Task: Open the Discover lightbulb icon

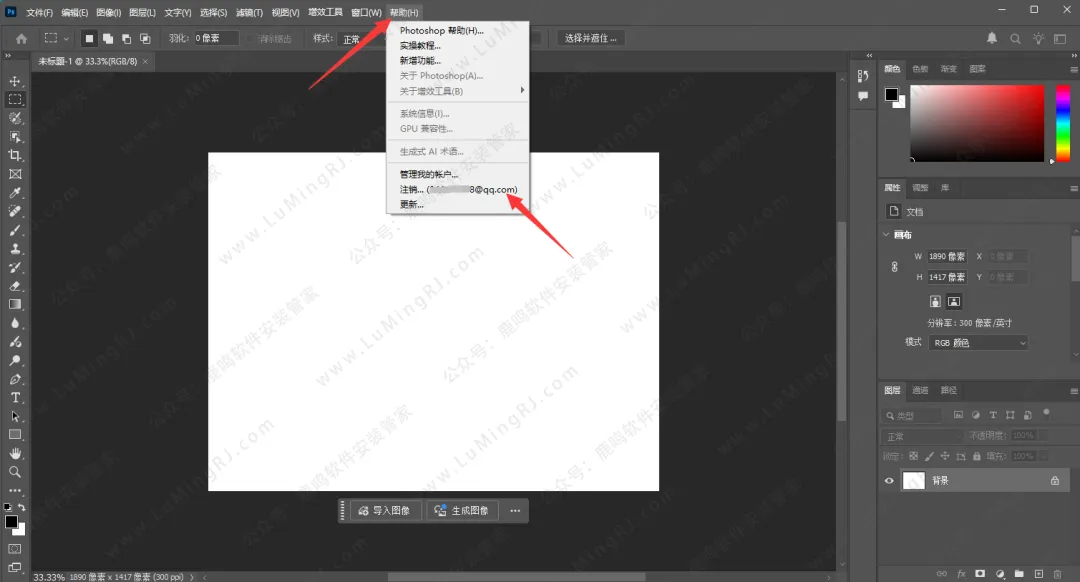Action: 1038,39
